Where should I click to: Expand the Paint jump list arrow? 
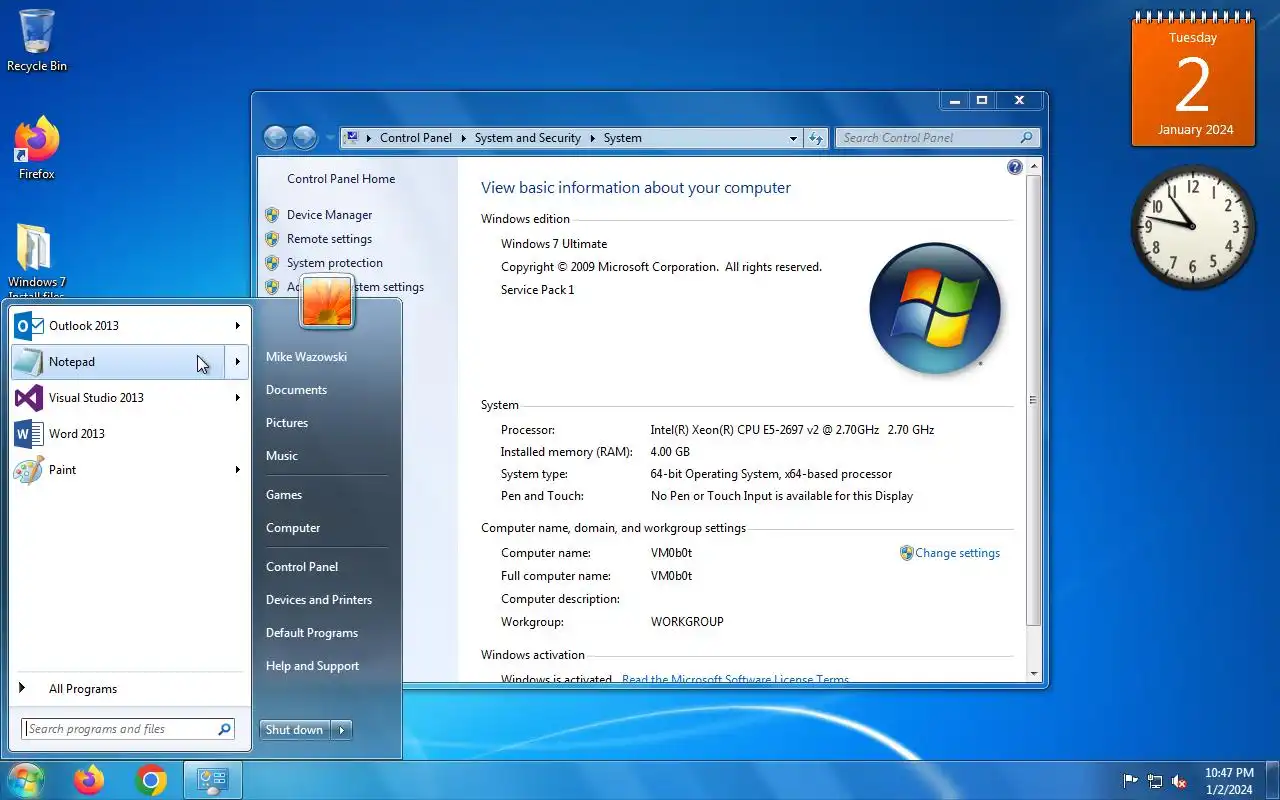(x=238, y=470)
